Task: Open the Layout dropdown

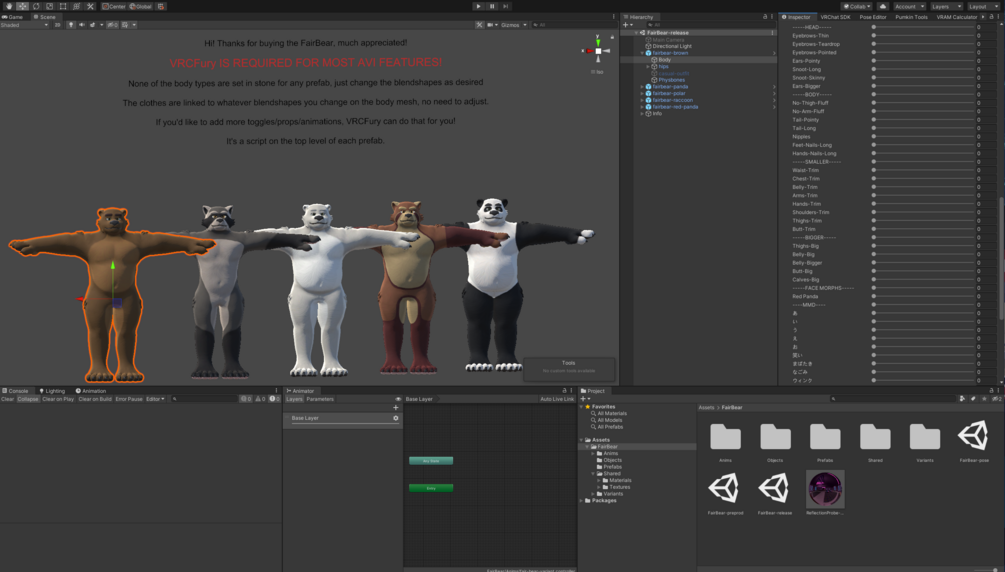Action: [x=983, y=6]
